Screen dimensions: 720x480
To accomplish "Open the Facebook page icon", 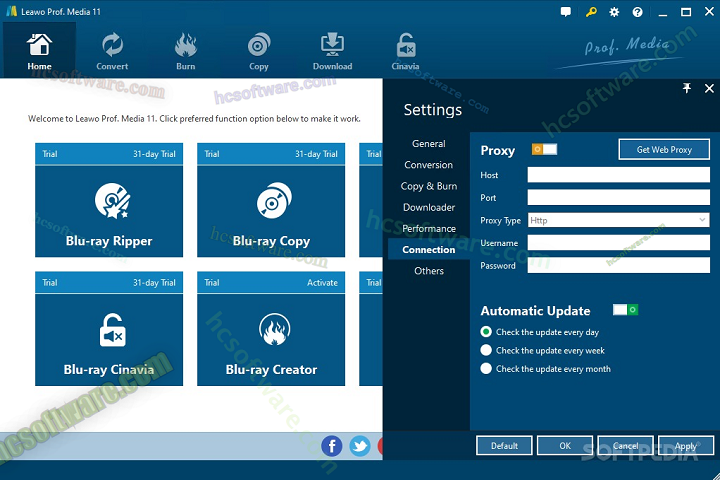I will pyautogui.click(x=332, y=446).
